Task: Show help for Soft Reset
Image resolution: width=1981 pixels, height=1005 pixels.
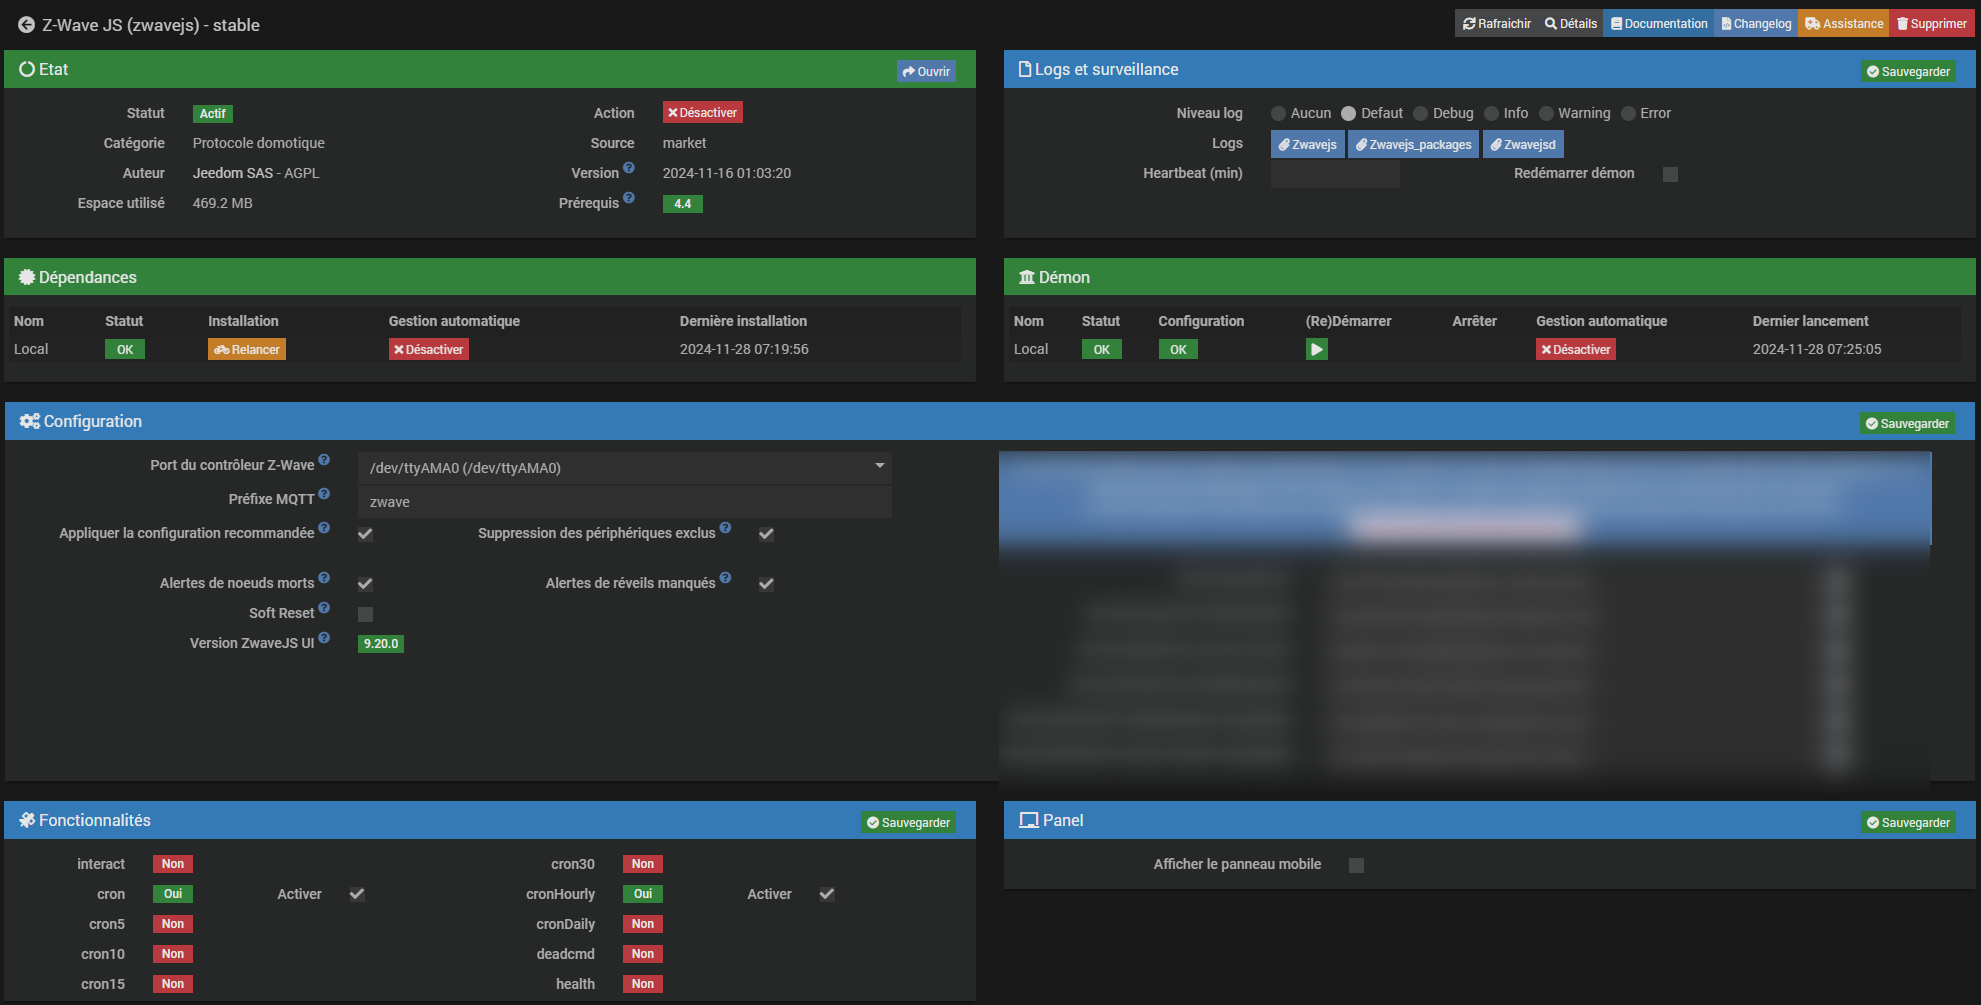Action: click(324, 608)
